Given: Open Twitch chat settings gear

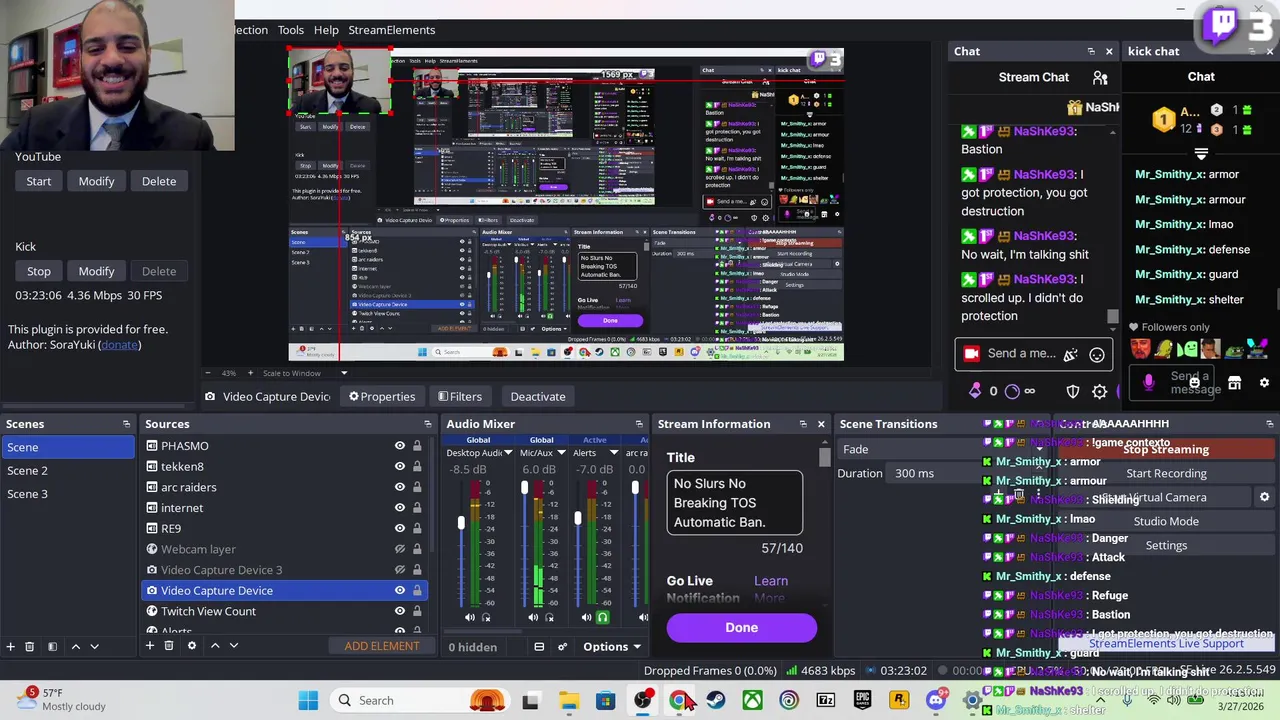Looking at the screenshot, I should 1099,391.
